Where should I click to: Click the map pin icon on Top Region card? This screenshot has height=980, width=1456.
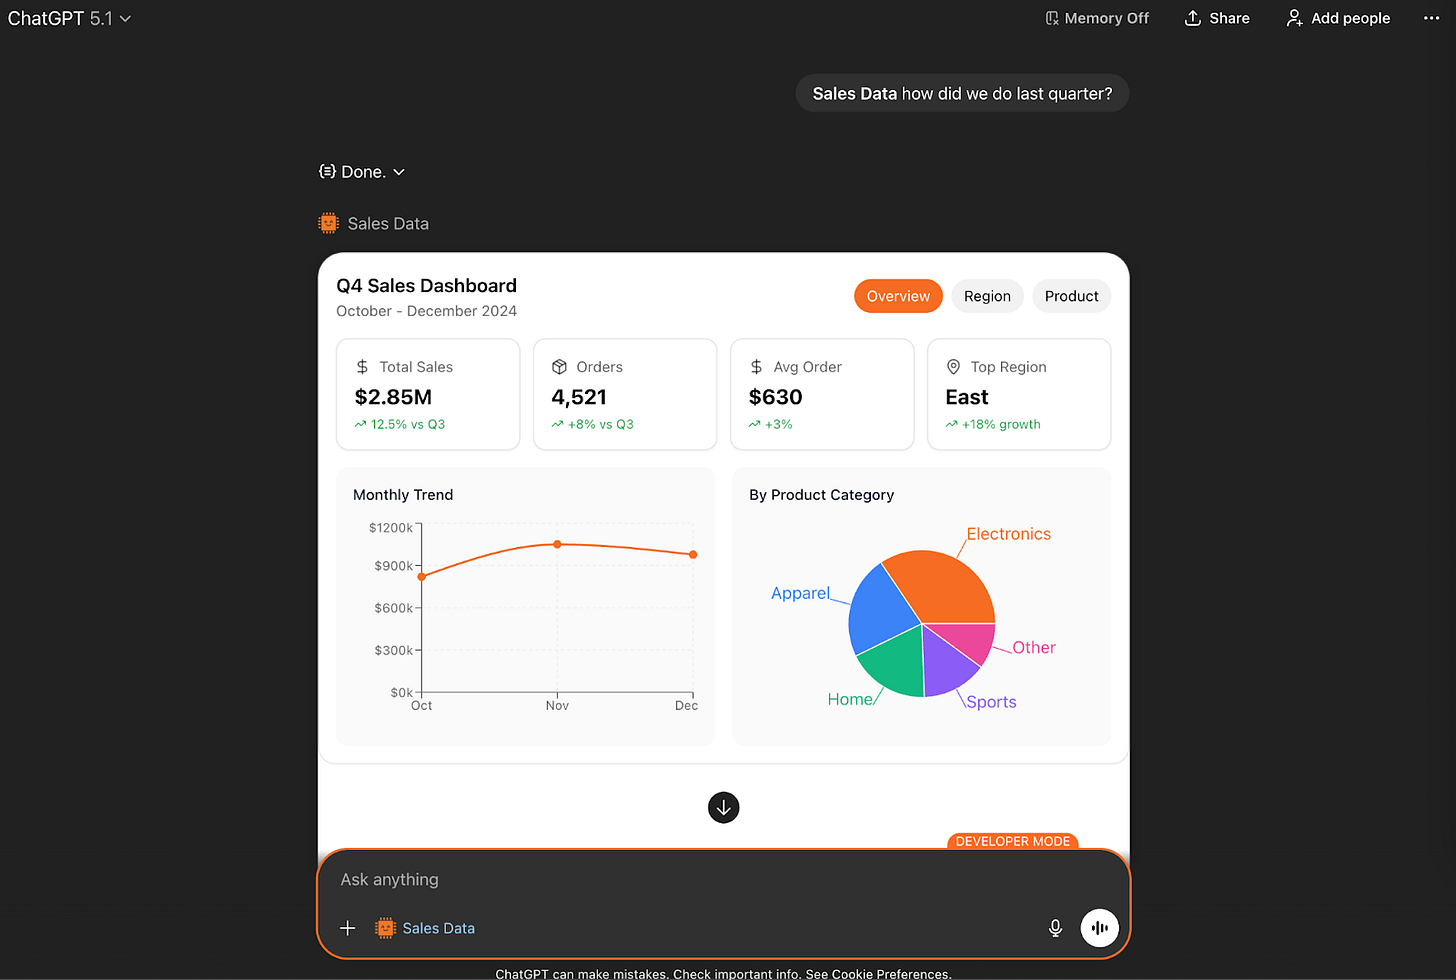coord(954,366)
